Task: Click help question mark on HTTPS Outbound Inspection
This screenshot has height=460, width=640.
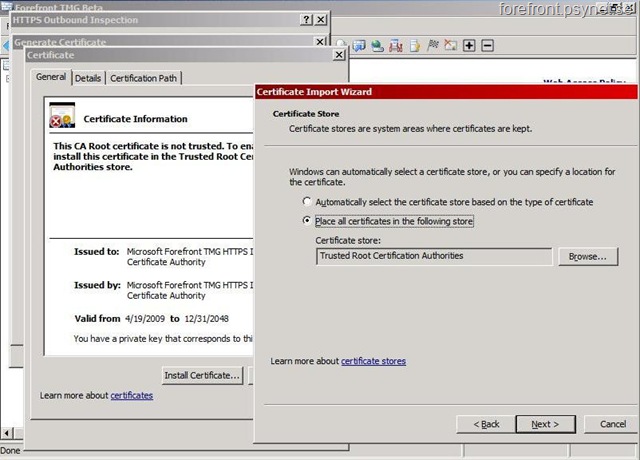Action: pyautogui.click(x=306, y=20)
